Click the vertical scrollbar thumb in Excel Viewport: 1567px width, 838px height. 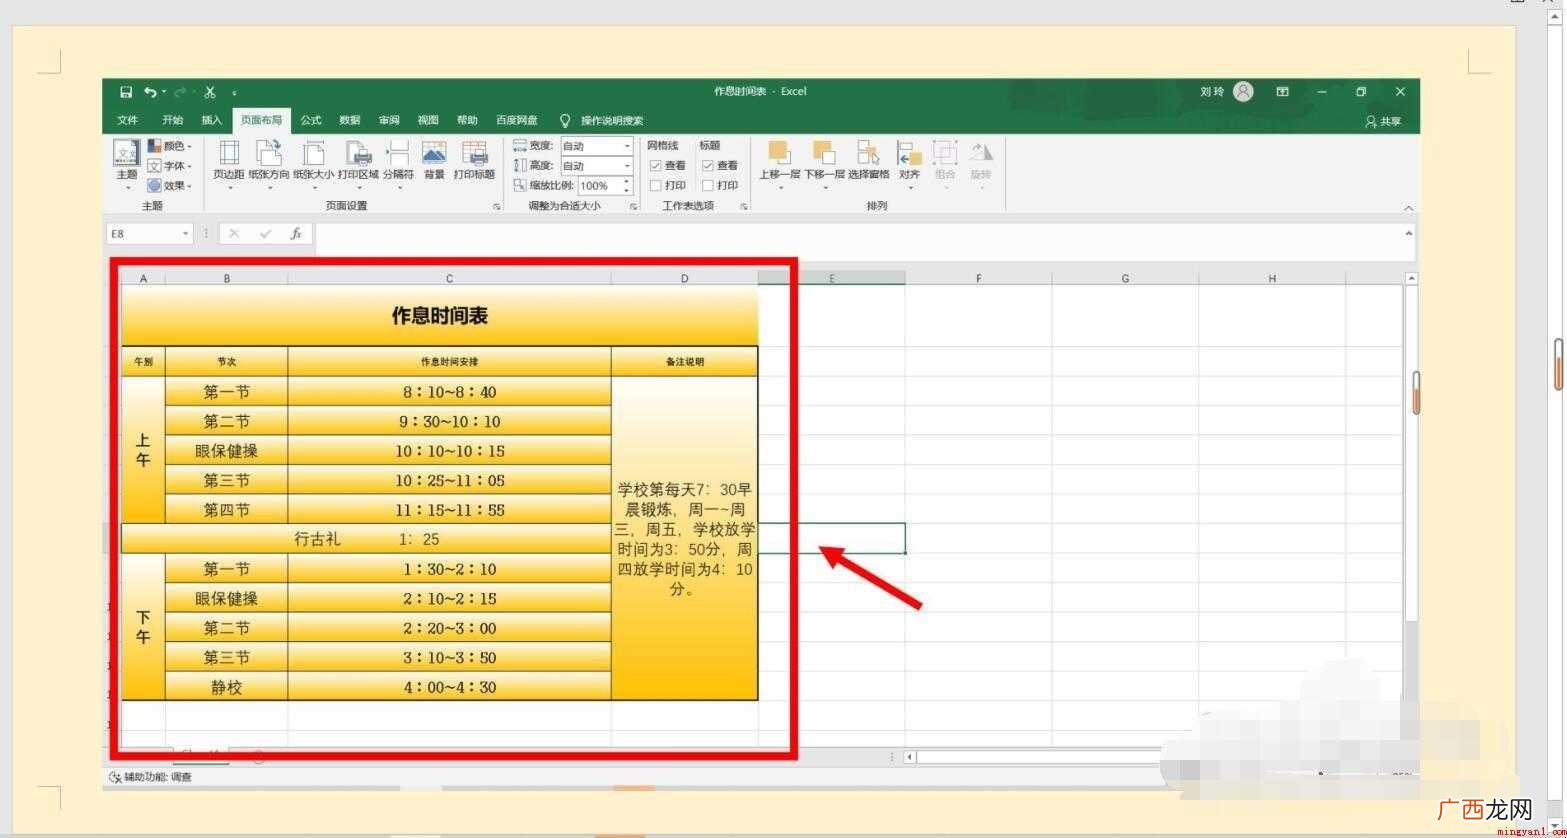click(1415, 393)
